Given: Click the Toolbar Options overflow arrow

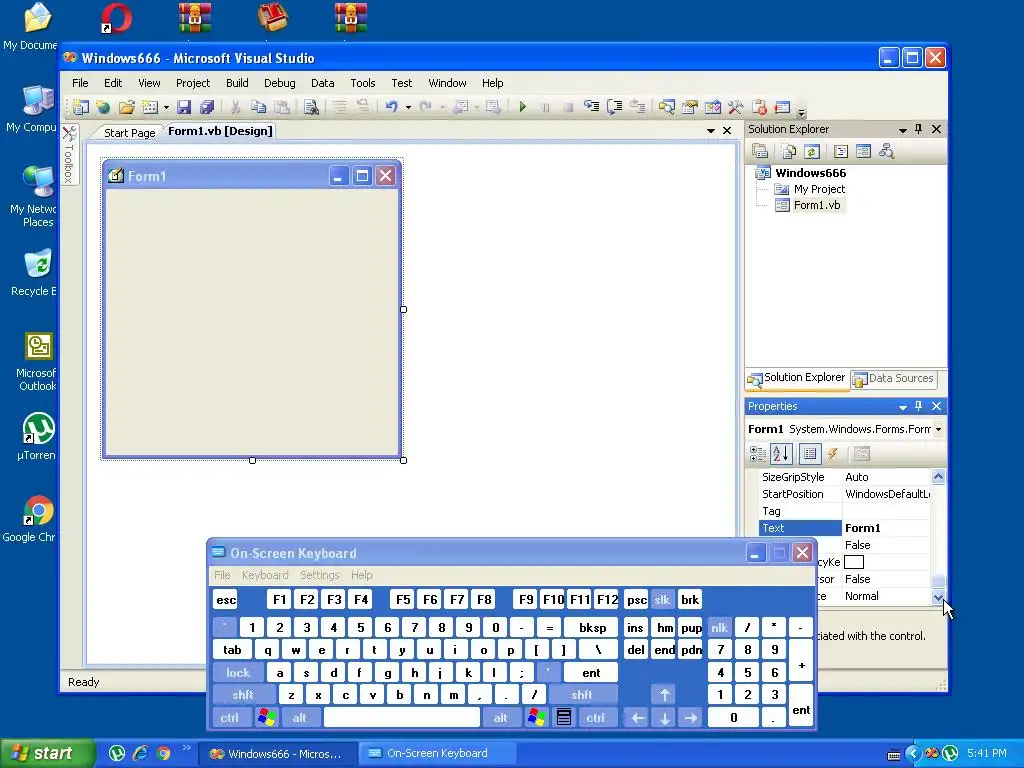Looking at the screenshot, I should [801, 111].
